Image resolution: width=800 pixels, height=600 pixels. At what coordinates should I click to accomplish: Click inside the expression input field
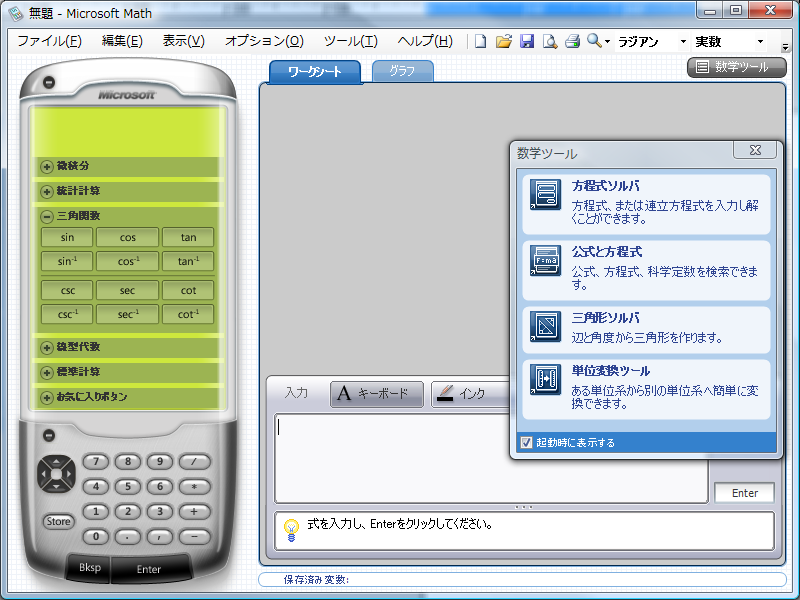tap(491, 458)
